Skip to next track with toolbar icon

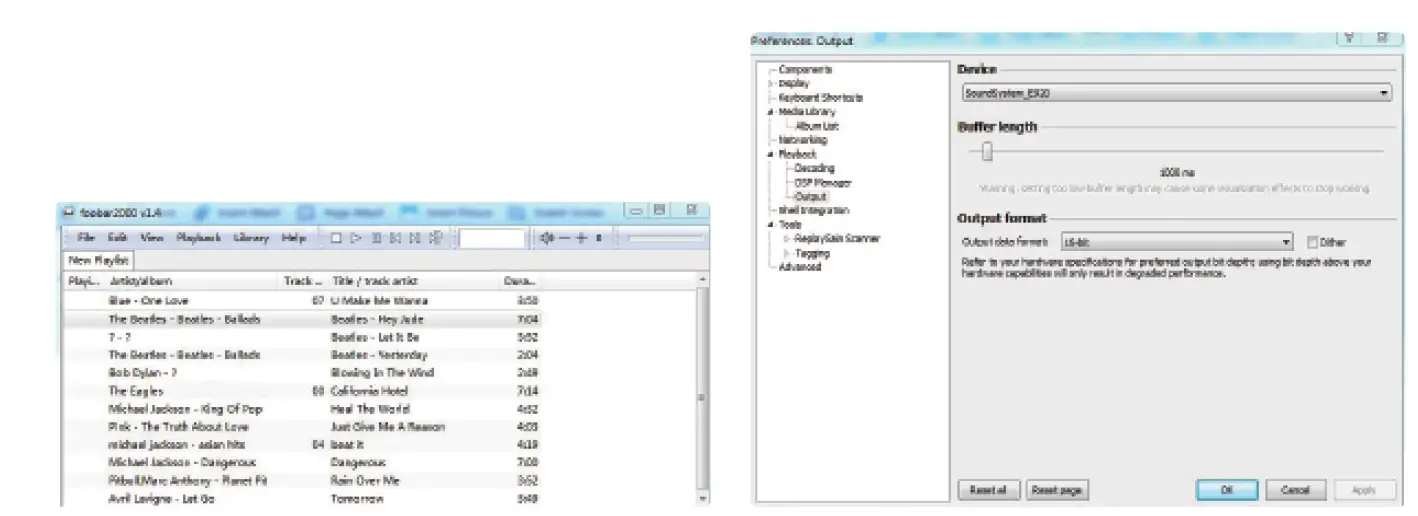click(x=415, y=238)
